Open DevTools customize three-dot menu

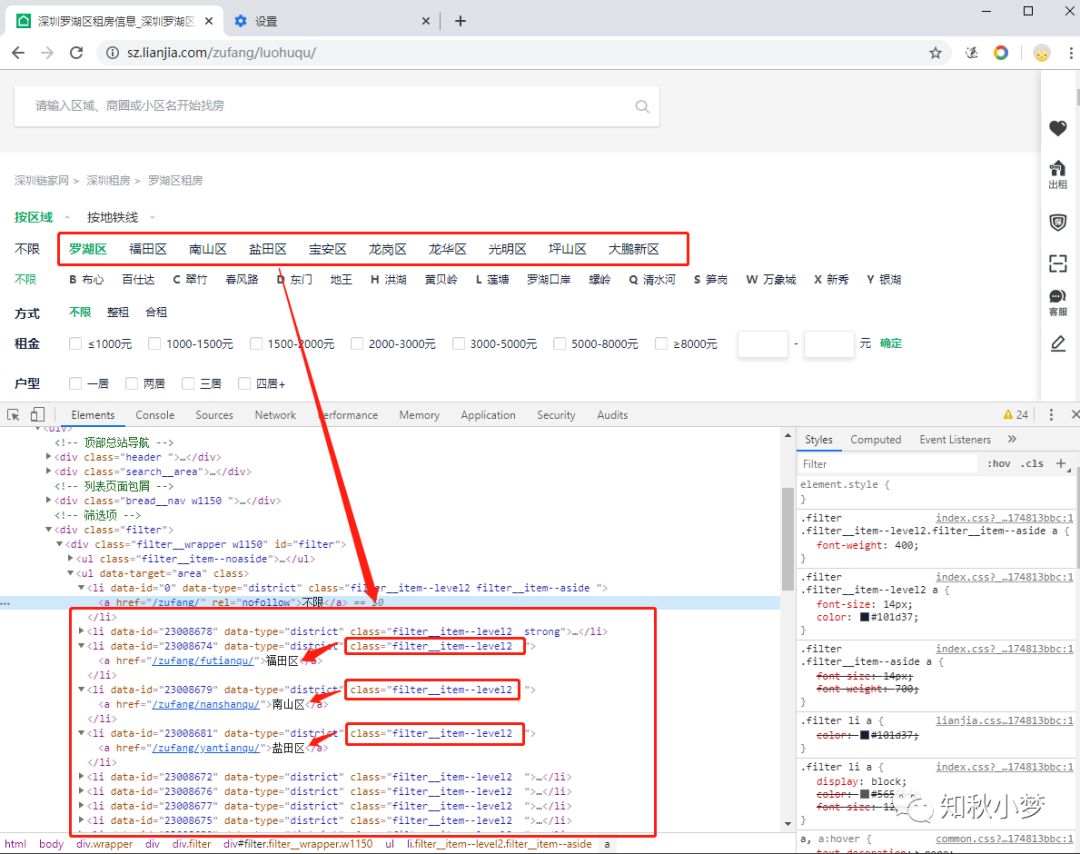tap(1051, 415)
